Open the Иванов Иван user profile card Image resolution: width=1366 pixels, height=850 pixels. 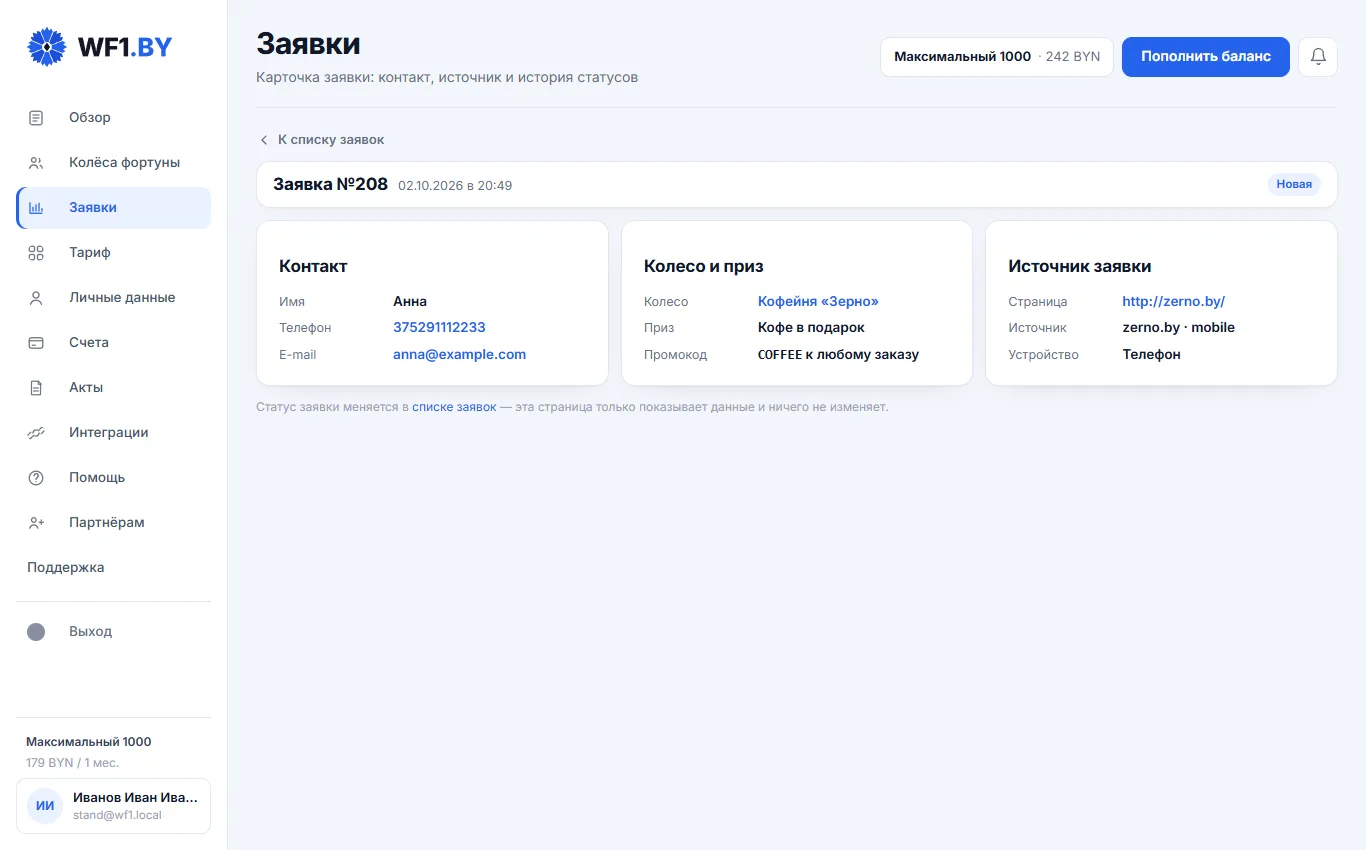(114, 806)
